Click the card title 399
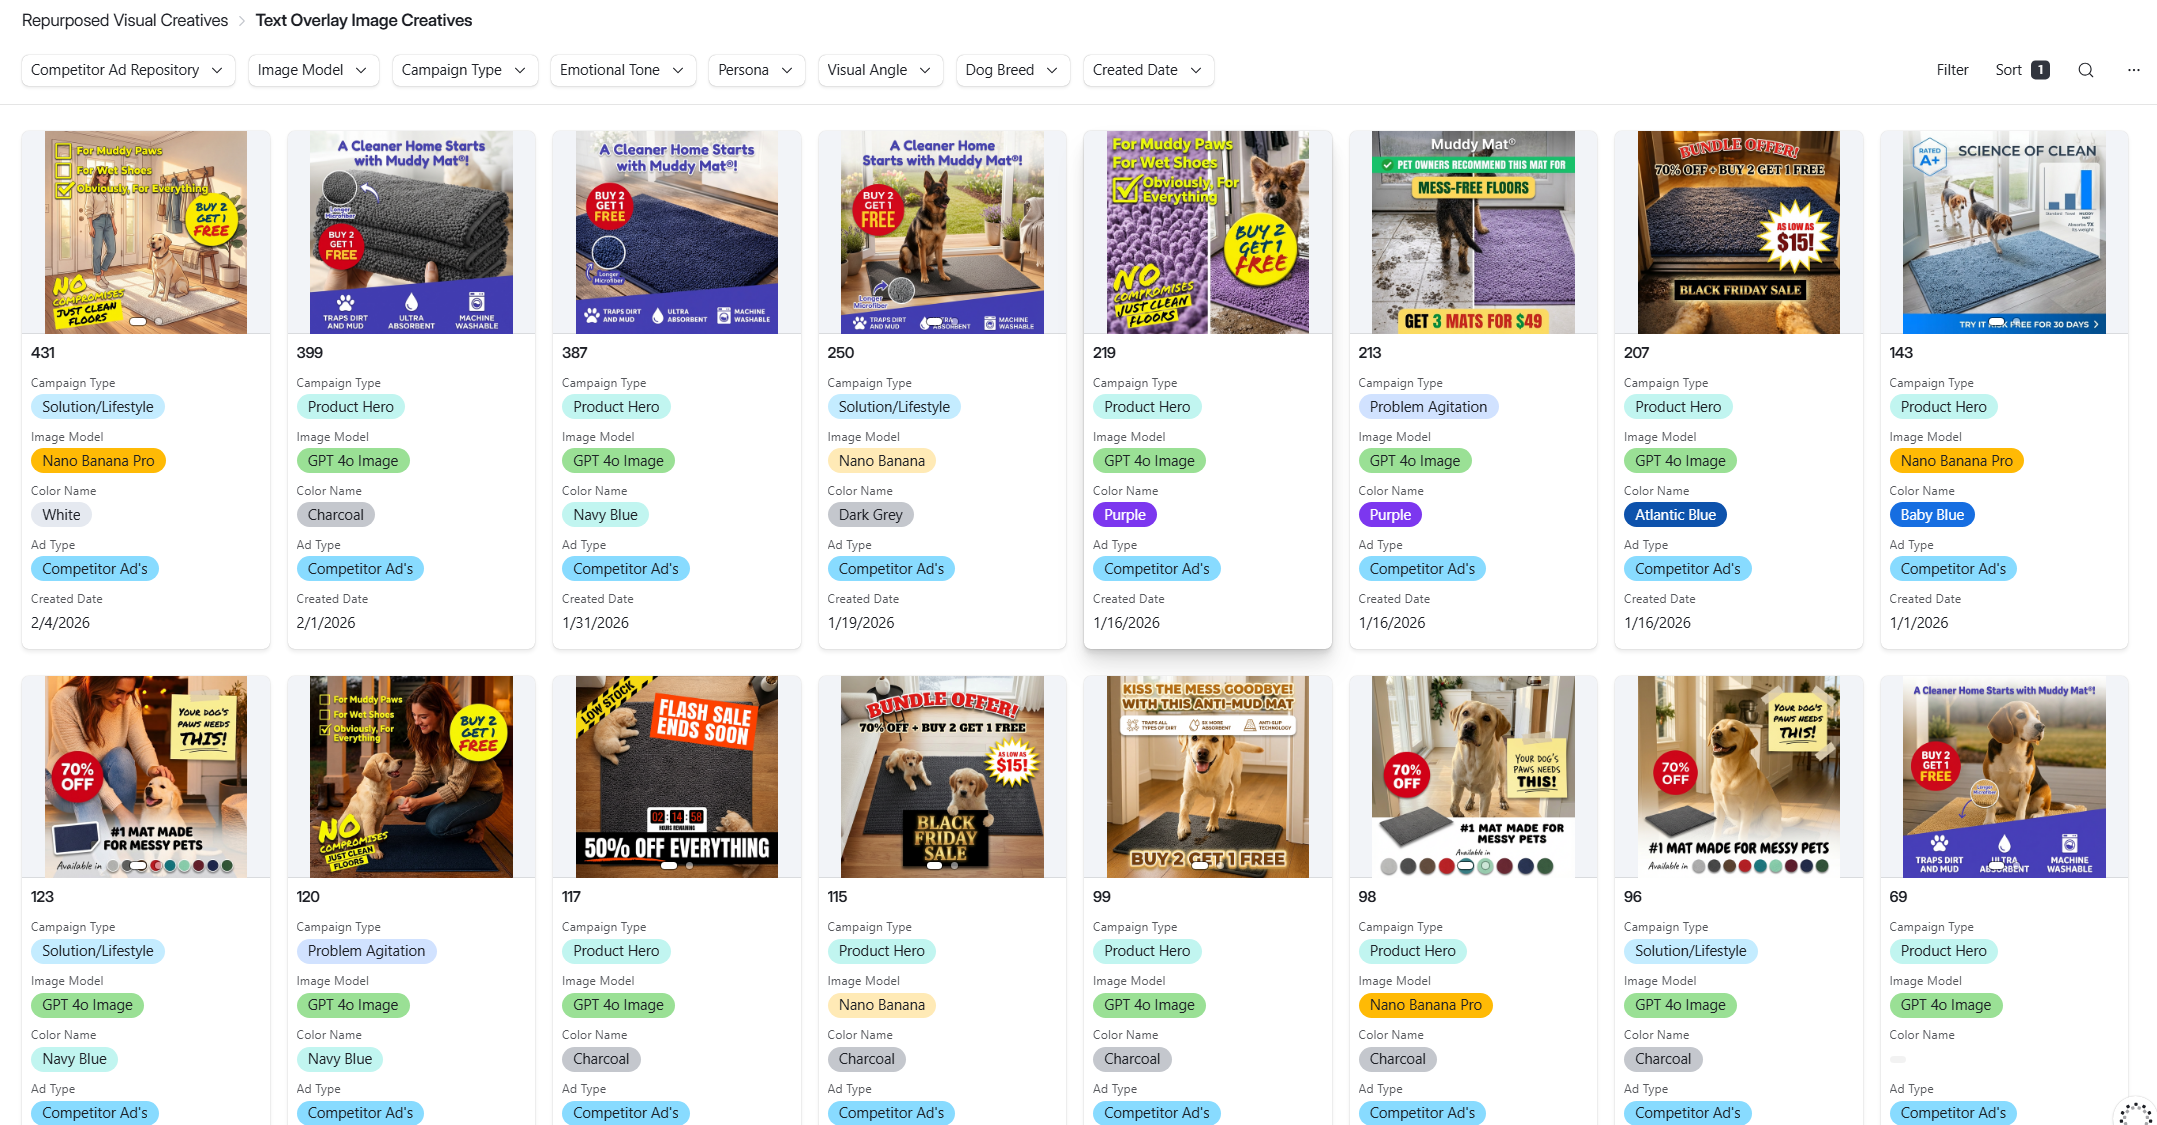2157x1125 pixels. 310,353
